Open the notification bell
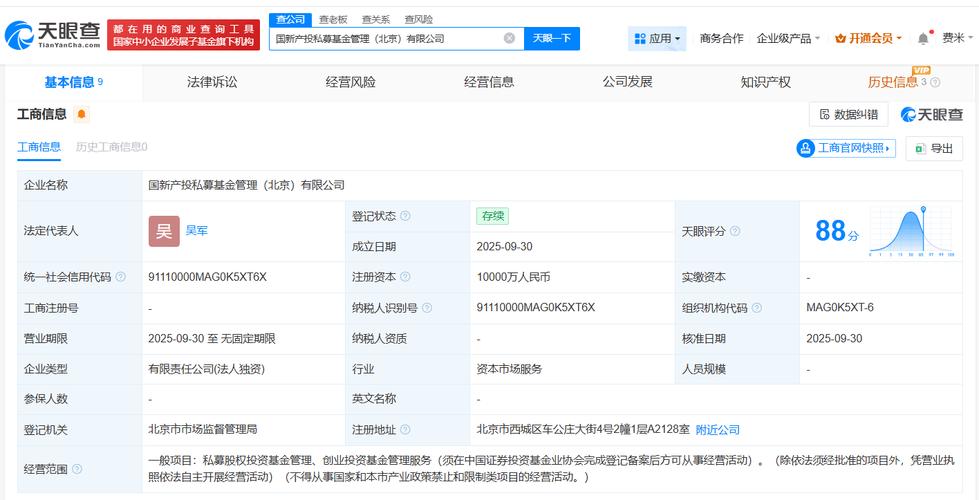 pyautogui.click(x=922, y=38)
